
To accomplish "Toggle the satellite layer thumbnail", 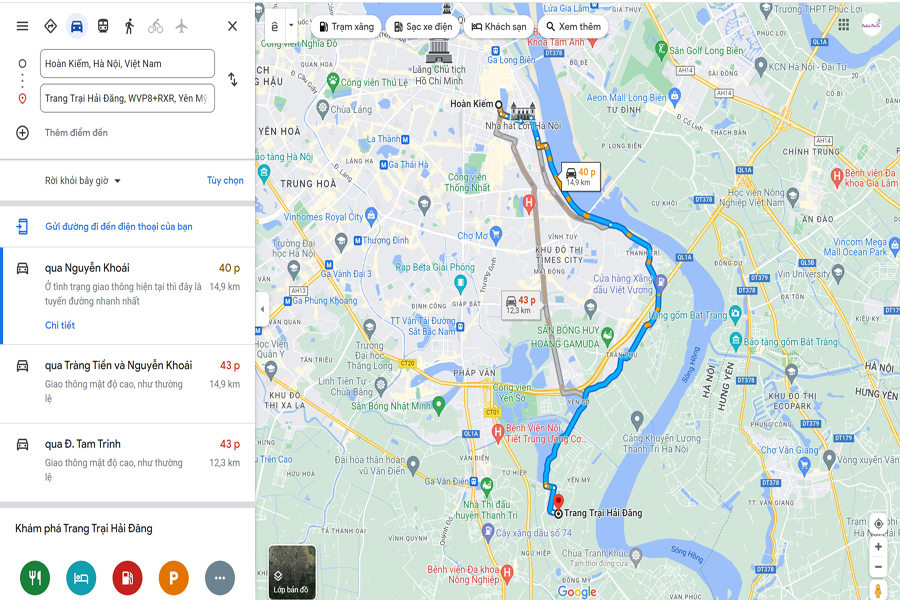I will tap(292, 571).
